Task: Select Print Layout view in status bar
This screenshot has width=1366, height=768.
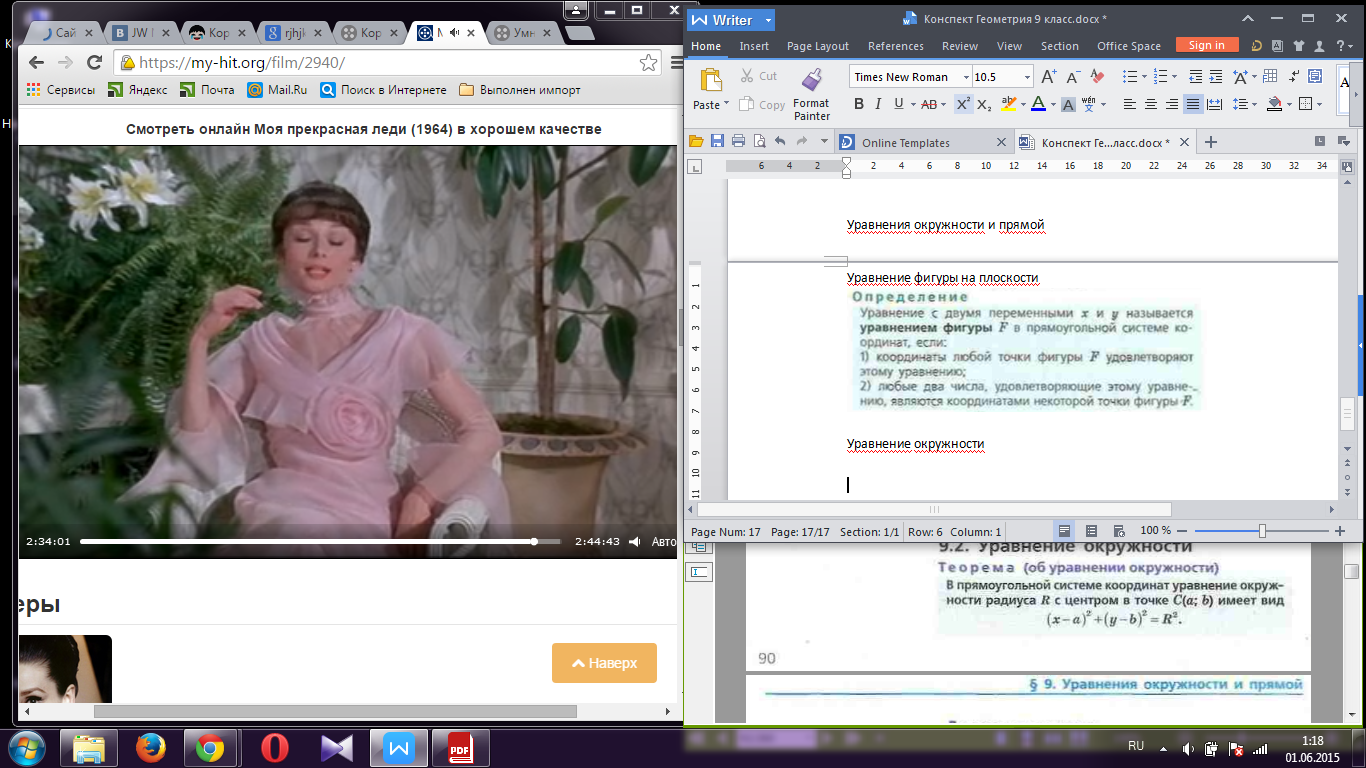Action: click(x=1065, y=531)
